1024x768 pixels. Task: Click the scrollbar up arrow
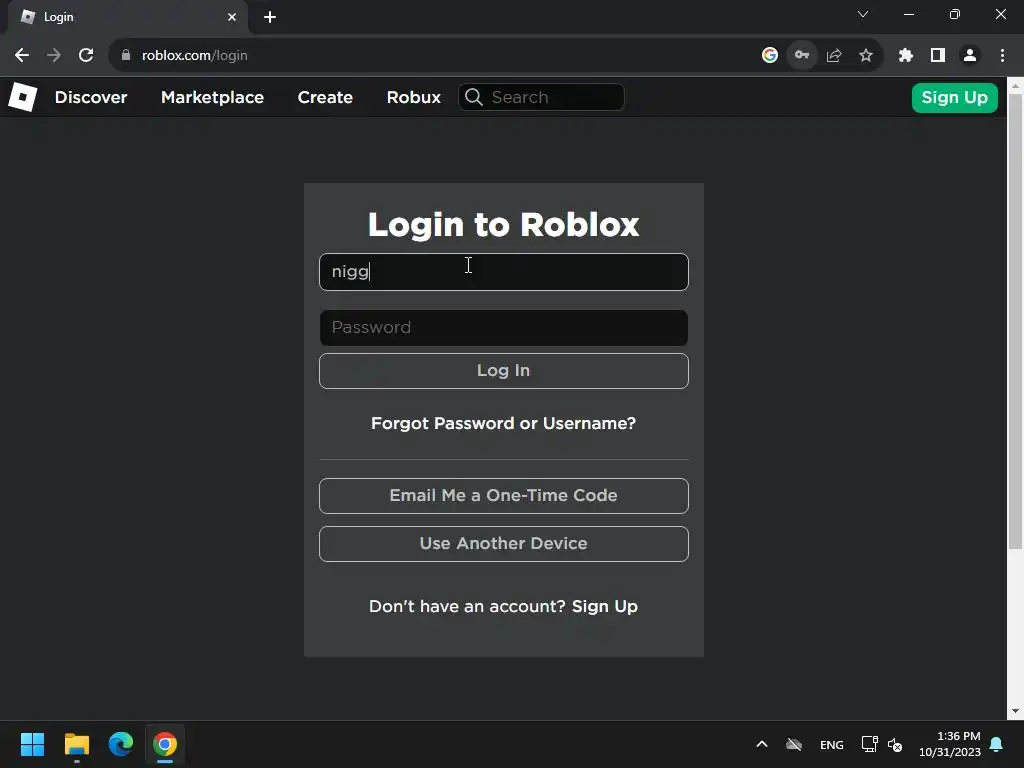point(1016,86)
